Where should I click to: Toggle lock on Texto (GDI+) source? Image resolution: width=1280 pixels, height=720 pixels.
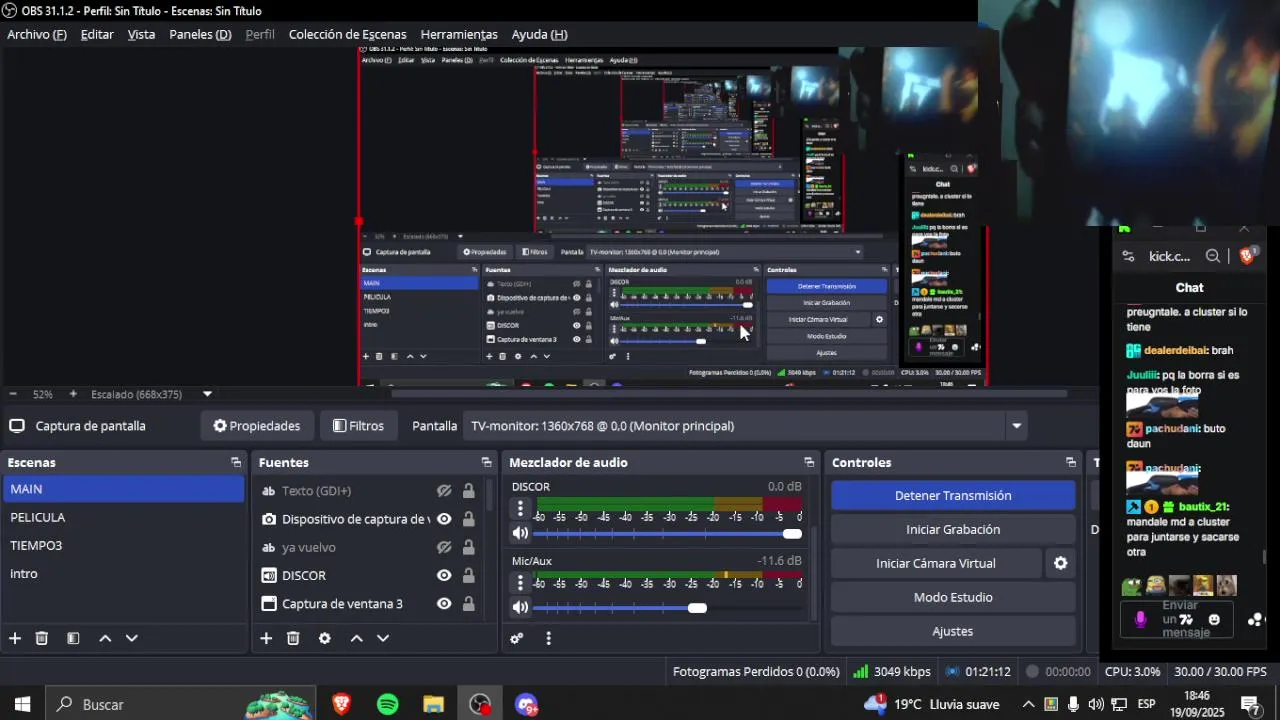[x=468, y=491]
